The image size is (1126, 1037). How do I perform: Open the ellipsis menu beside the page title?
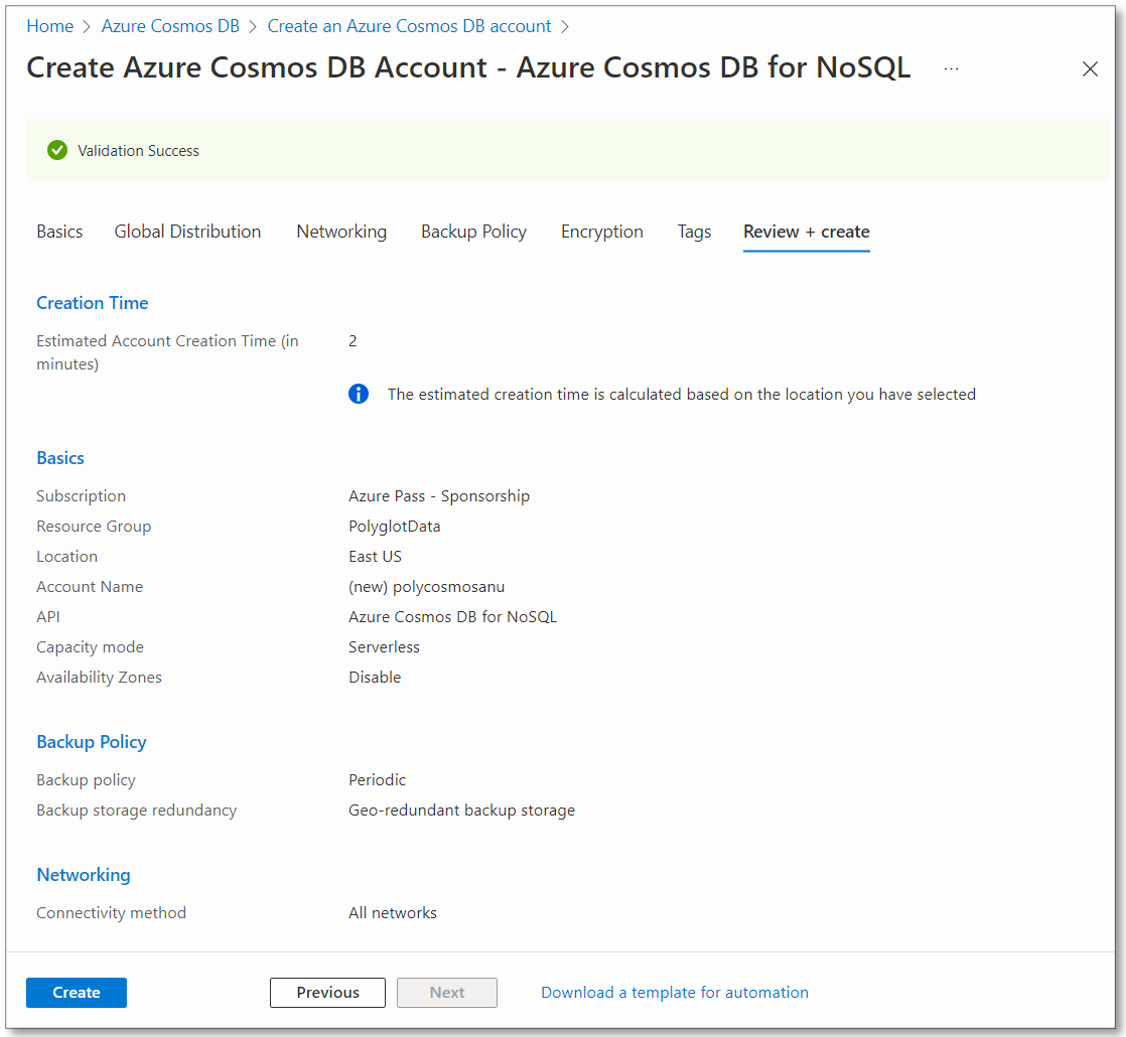click(951, 68)
